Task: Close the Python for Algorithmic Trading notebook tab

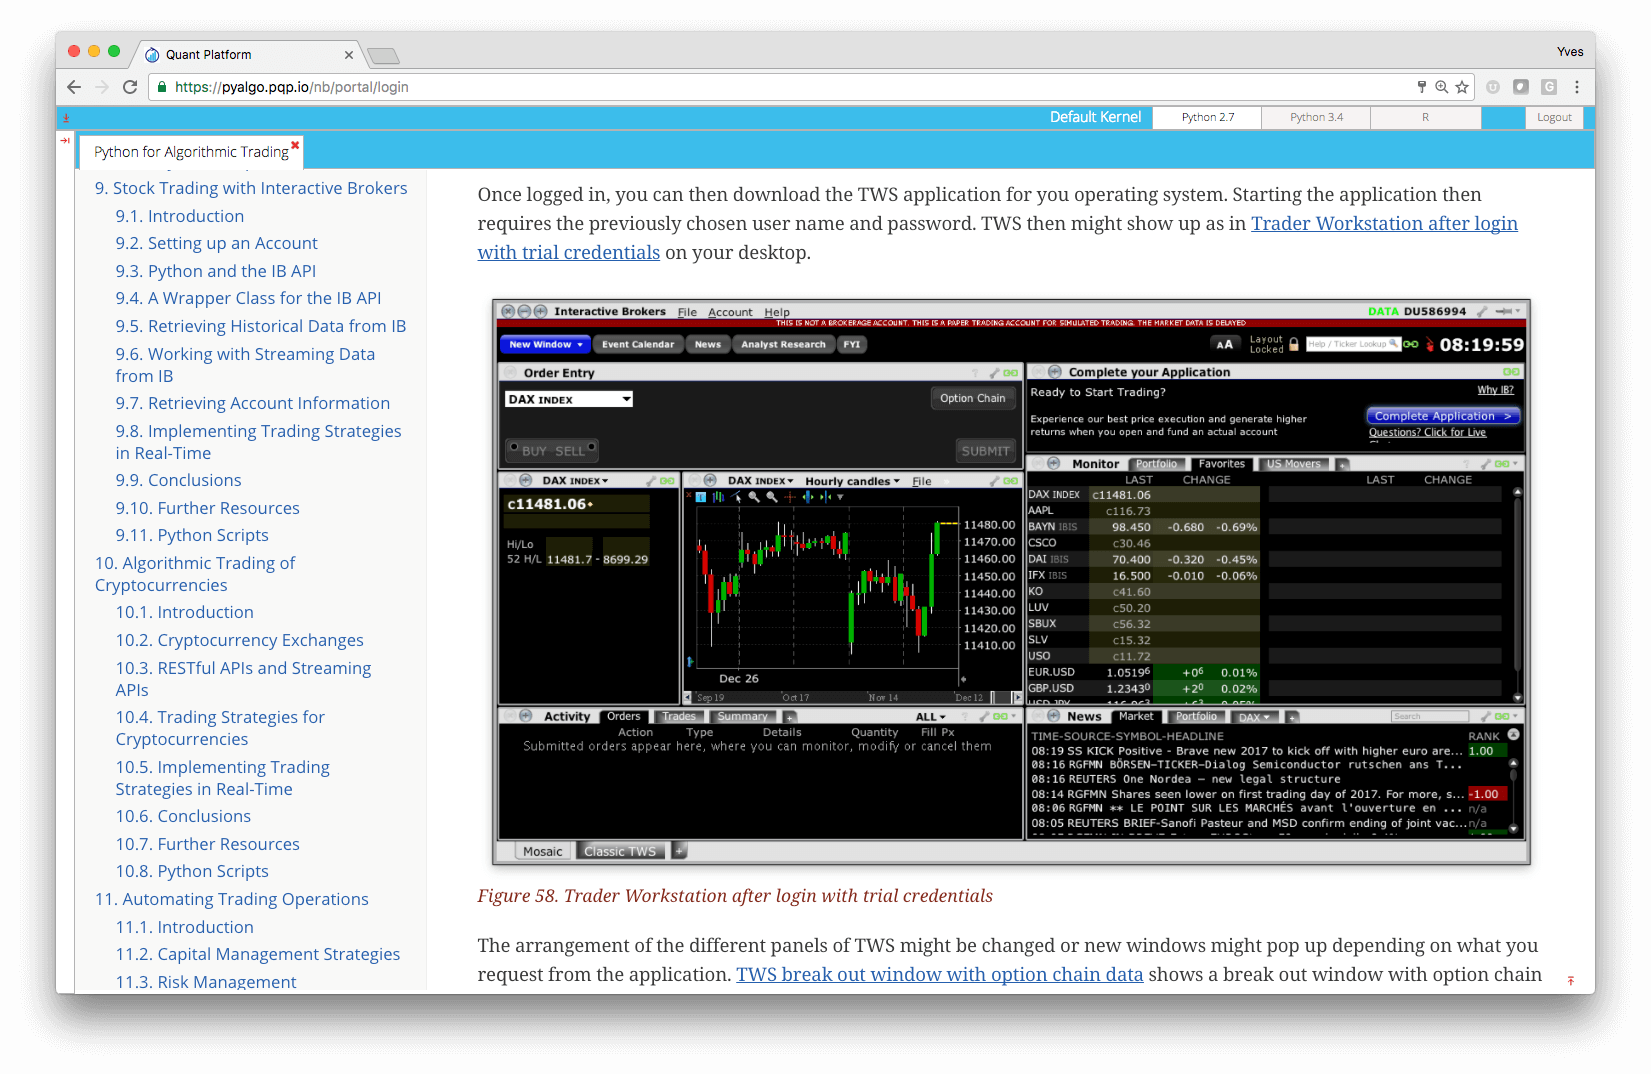Action: [295, 145]
